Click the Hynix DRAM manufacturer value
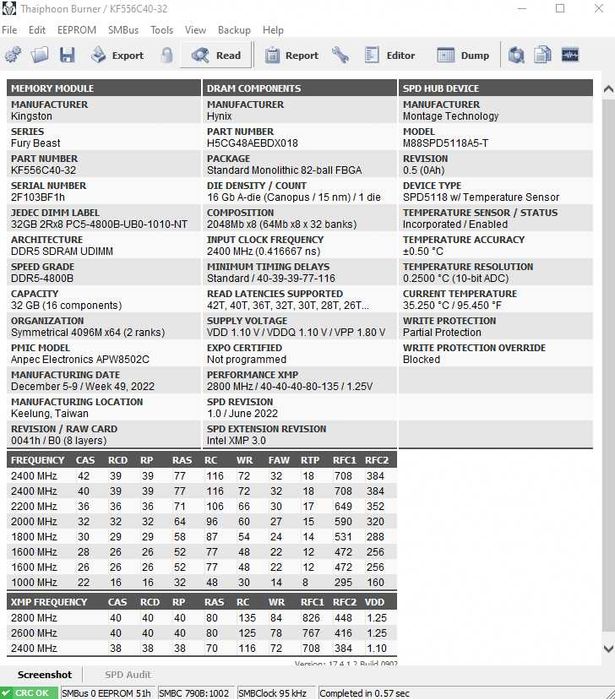The width and height of the screenshot is (615, 699). [x=219, y=116]
